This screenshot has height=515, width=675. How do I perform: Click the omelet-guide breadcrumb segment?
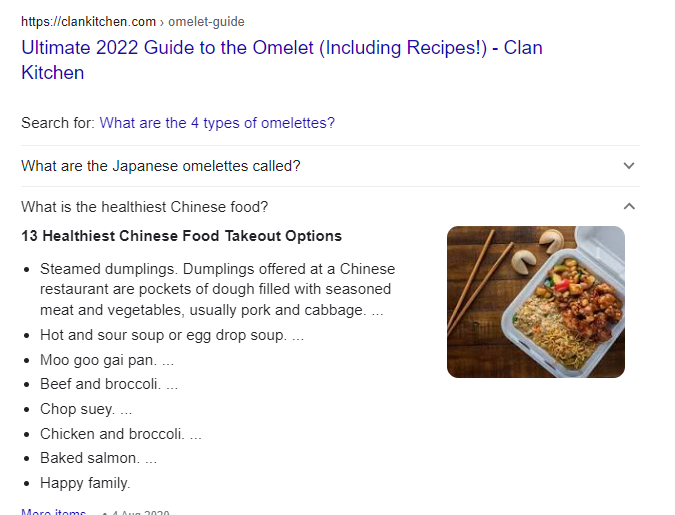click(206, 22)
